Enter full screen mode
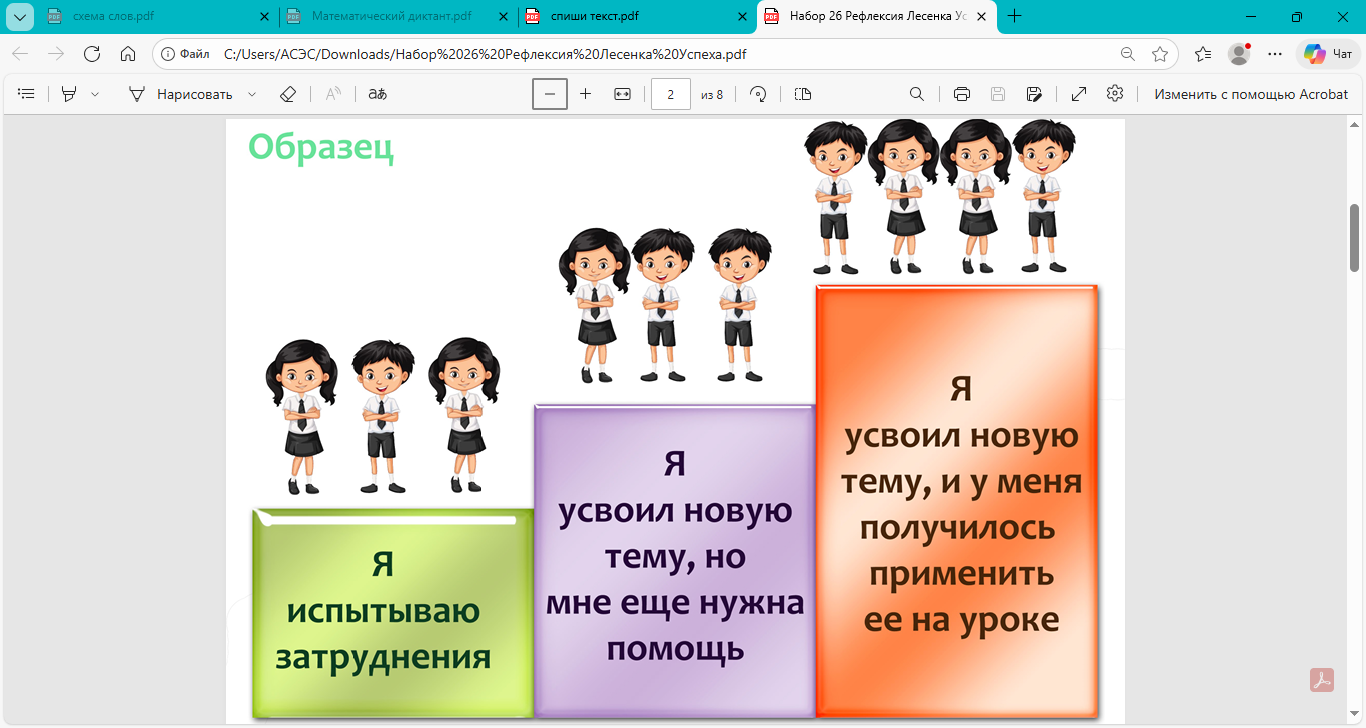This screenshot has height=728, width=1366. coord(1079,94)
